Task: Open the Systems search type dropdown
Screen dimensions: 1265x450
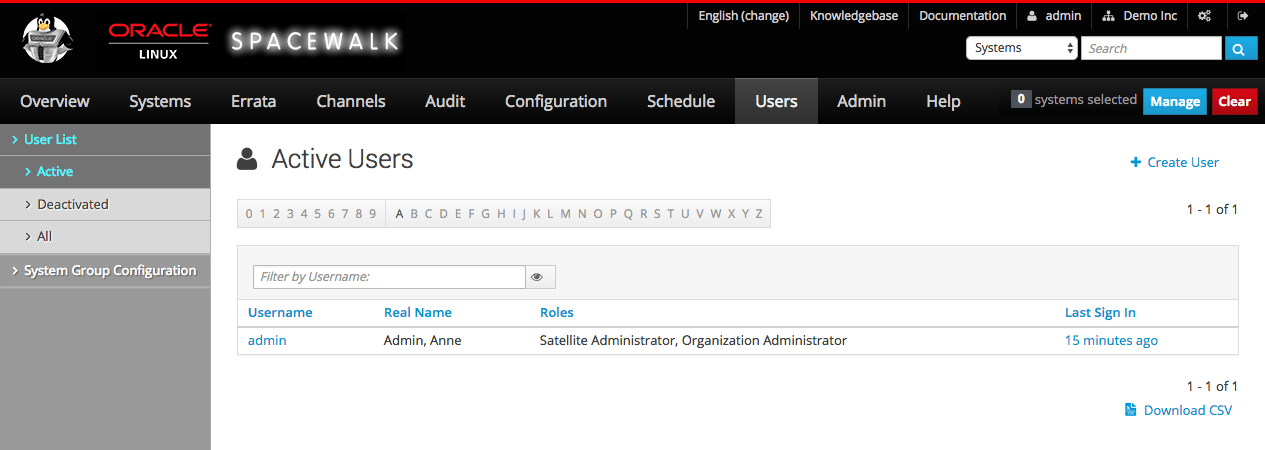Action: point(1022,48)
